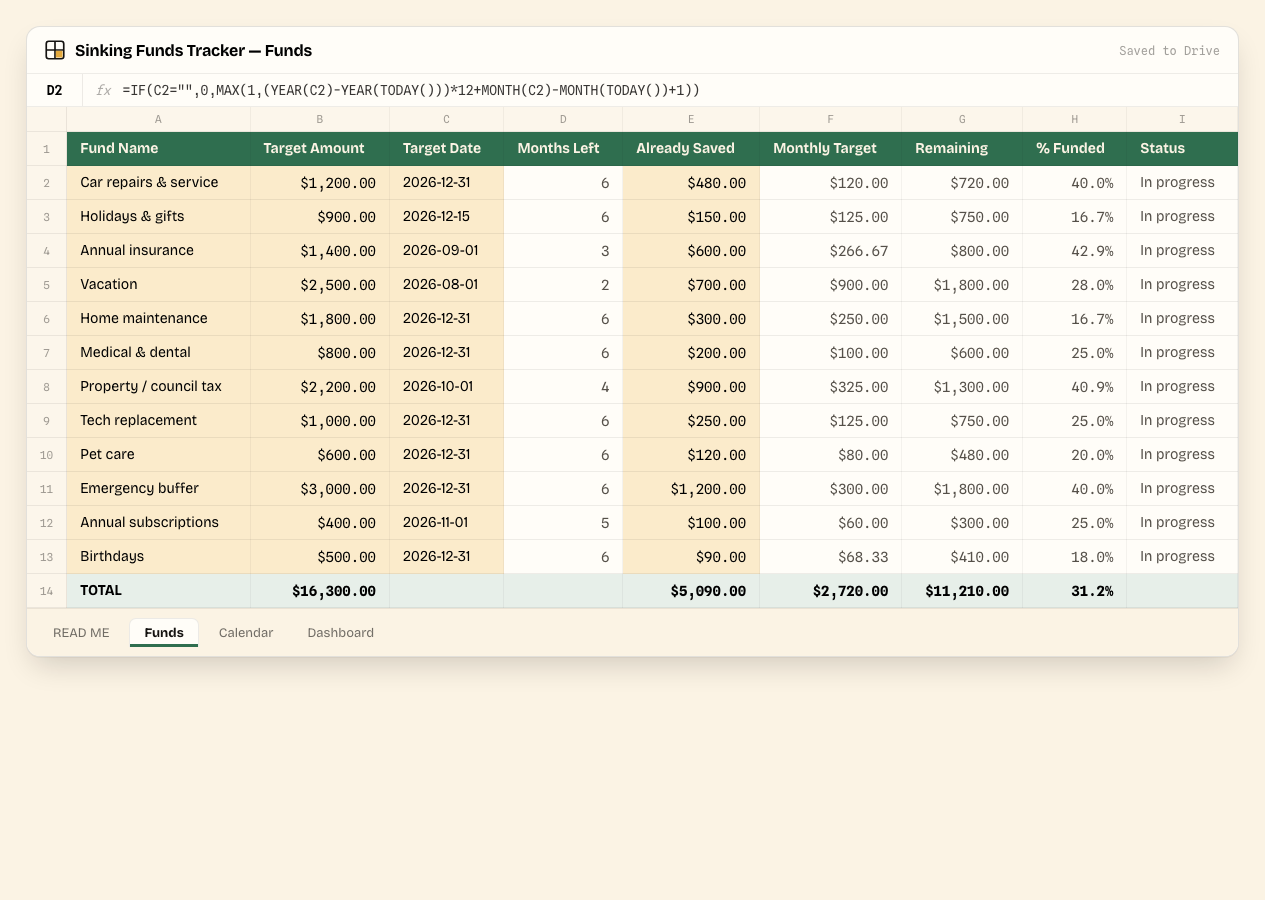Switch to the Calendar sheet tab
Image resolution: width=1265 pixels, height=900 pixels.
pyautogui.click(x=246, y=633)
